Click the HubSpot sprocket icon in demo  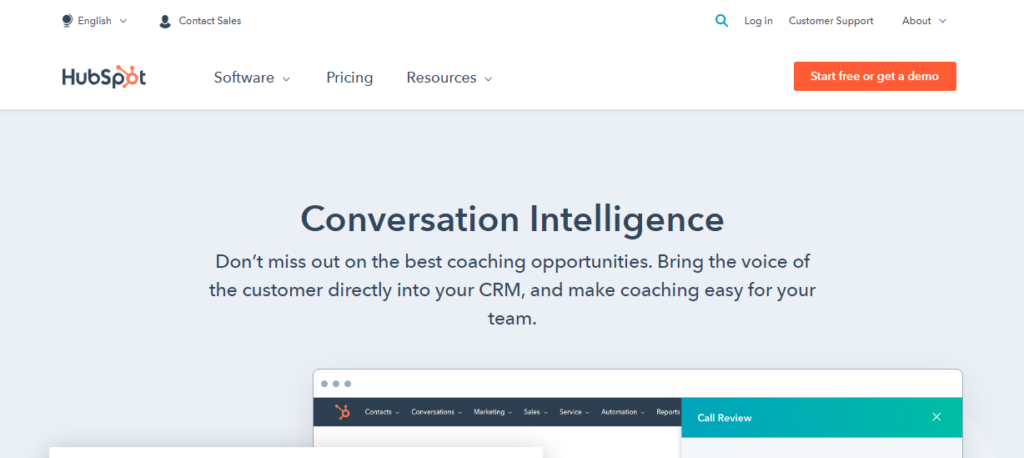pos(342,412)
